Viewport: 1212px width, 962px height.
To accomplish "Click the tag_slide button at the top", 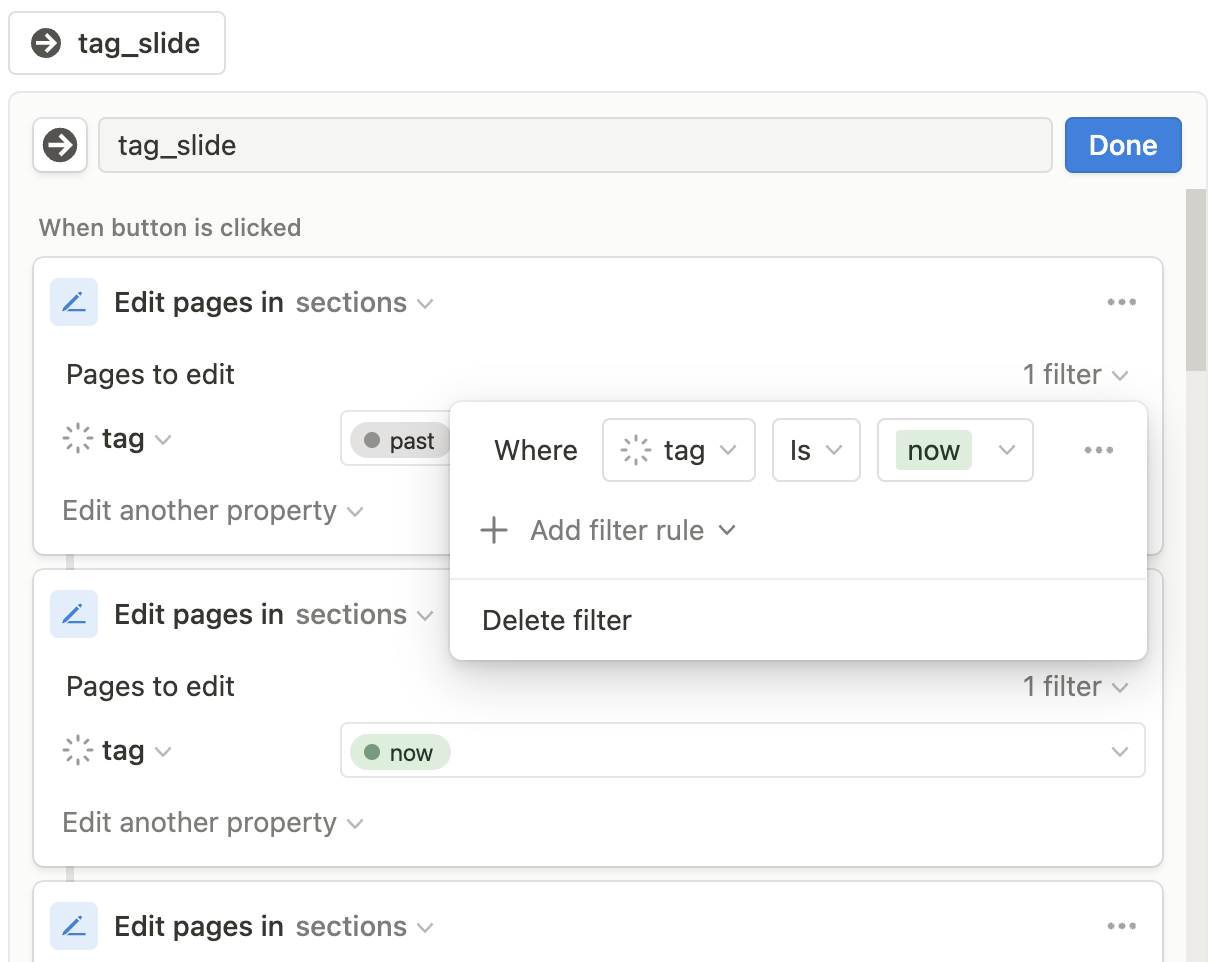I will pyautogui.click(x=117, y=43).
